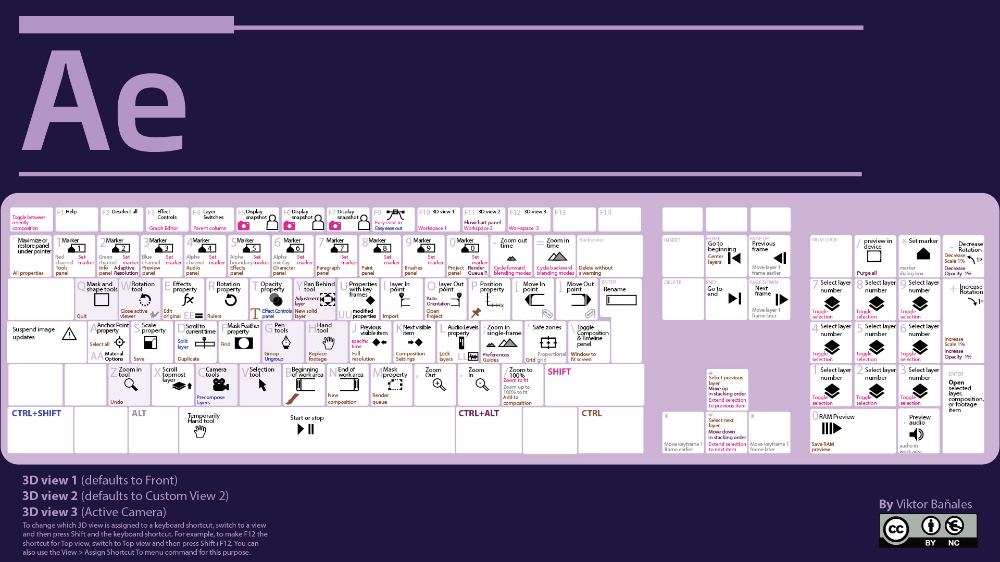1000x562 pixels.
Task: Click the Select layer number icon on numpad 5
Action: point(876,348)
